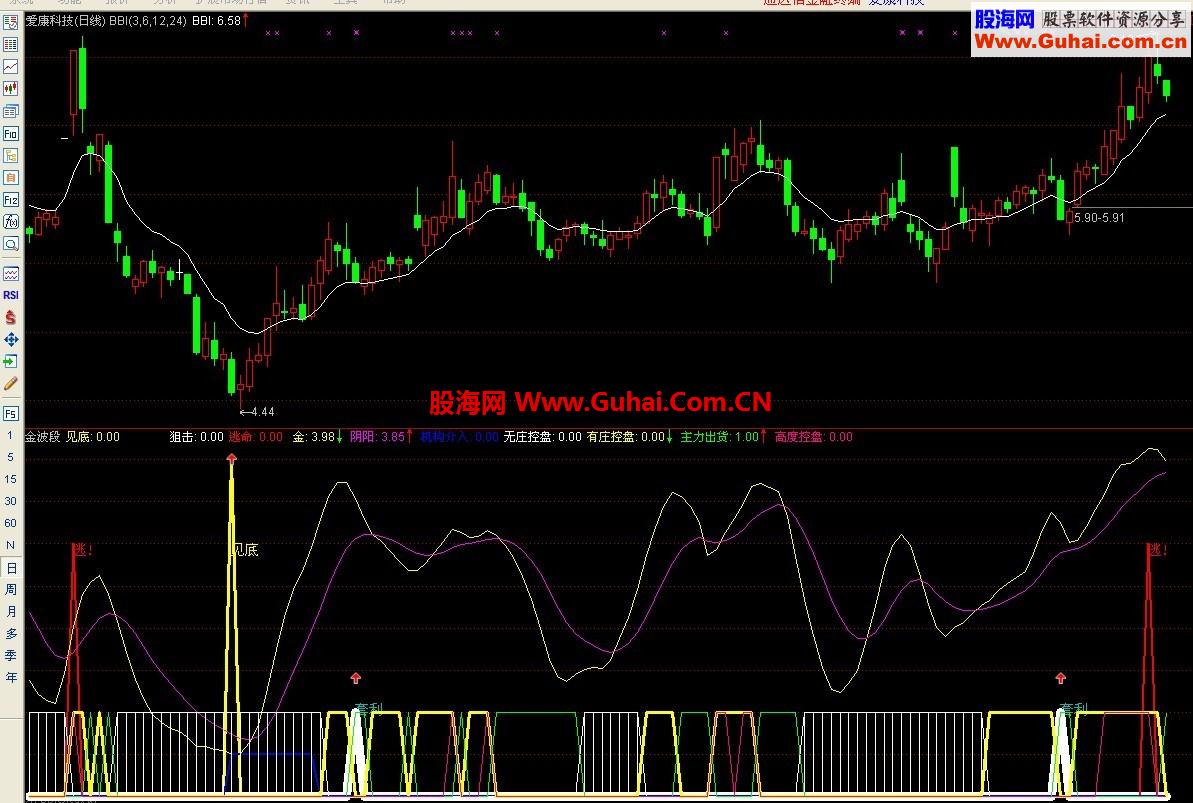Click the BBI: 6.58 value readout
This screenshot has height=803, width=1193.
pyautogui.click(x=217, y=21)
